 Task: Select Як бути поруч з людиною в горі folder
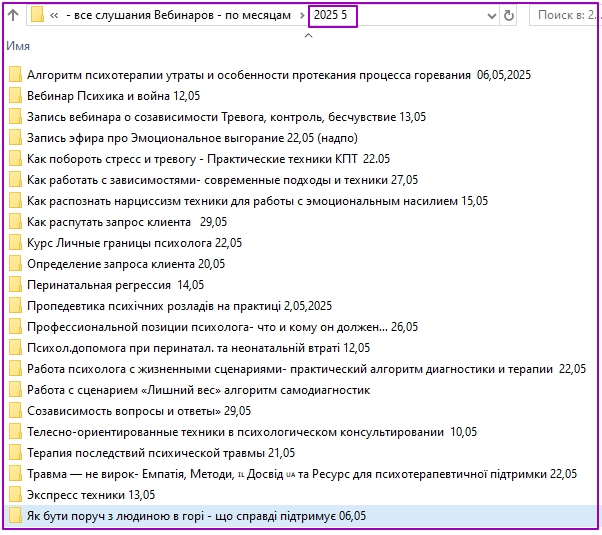196,516
